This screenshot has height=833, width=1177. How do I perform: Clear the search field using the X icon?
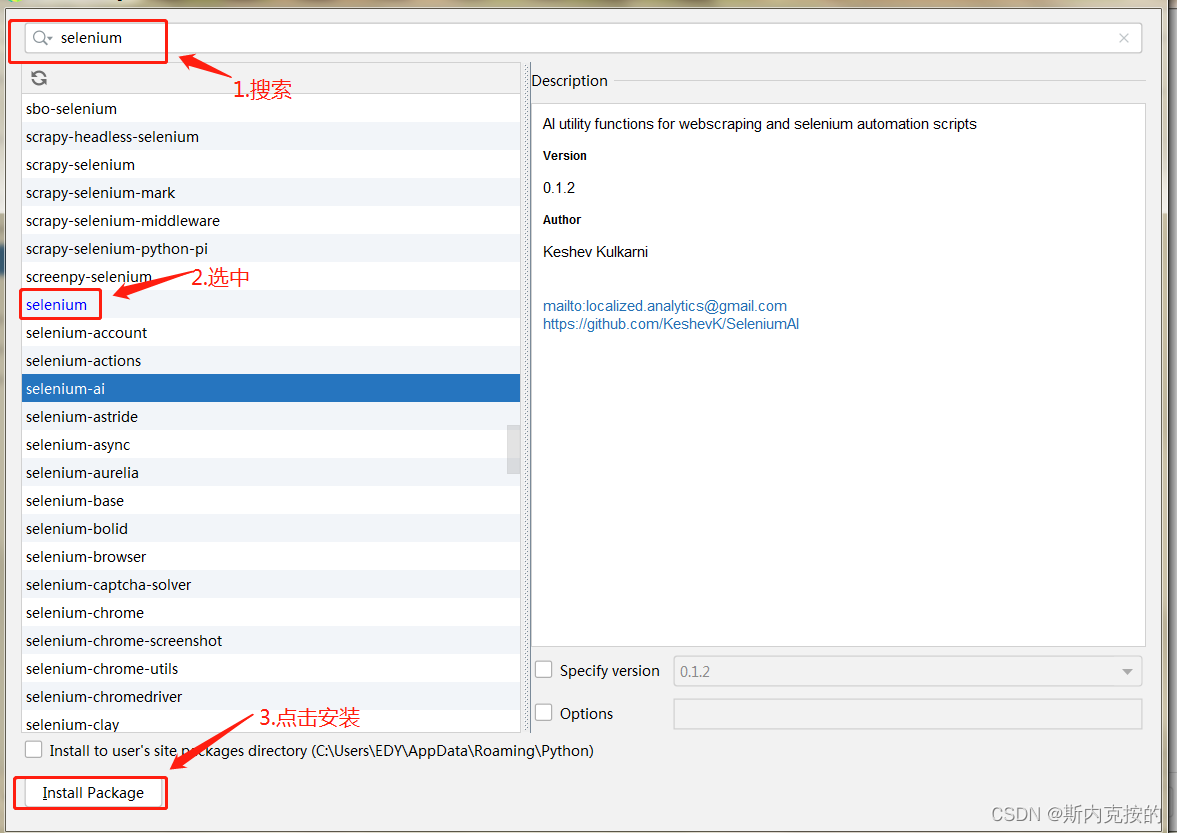click(x=1123, y=37)
